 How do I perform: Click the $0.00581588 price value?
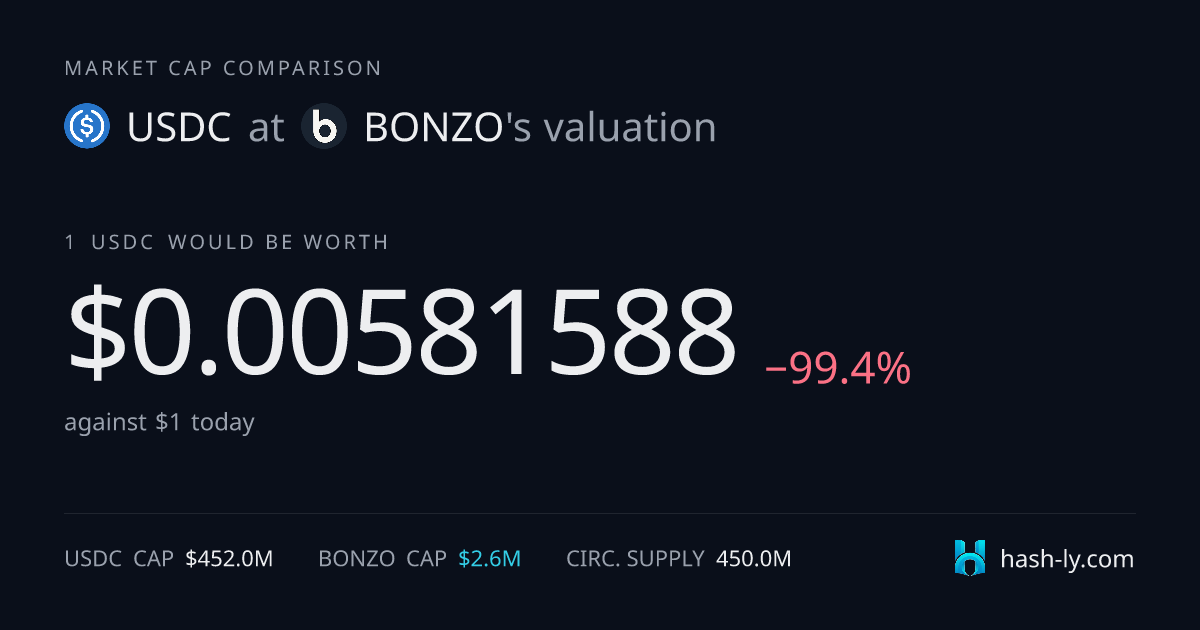click(x=400, y=332)
